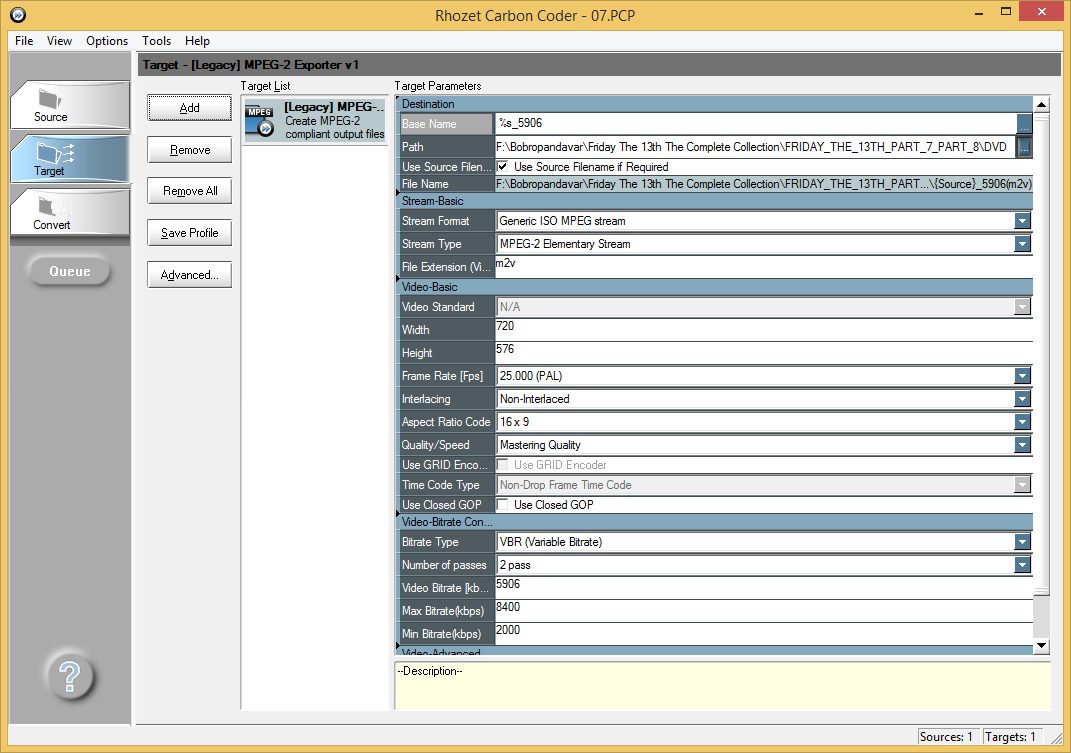Click the Carbon Coder title bar icon

coord(18,14)
